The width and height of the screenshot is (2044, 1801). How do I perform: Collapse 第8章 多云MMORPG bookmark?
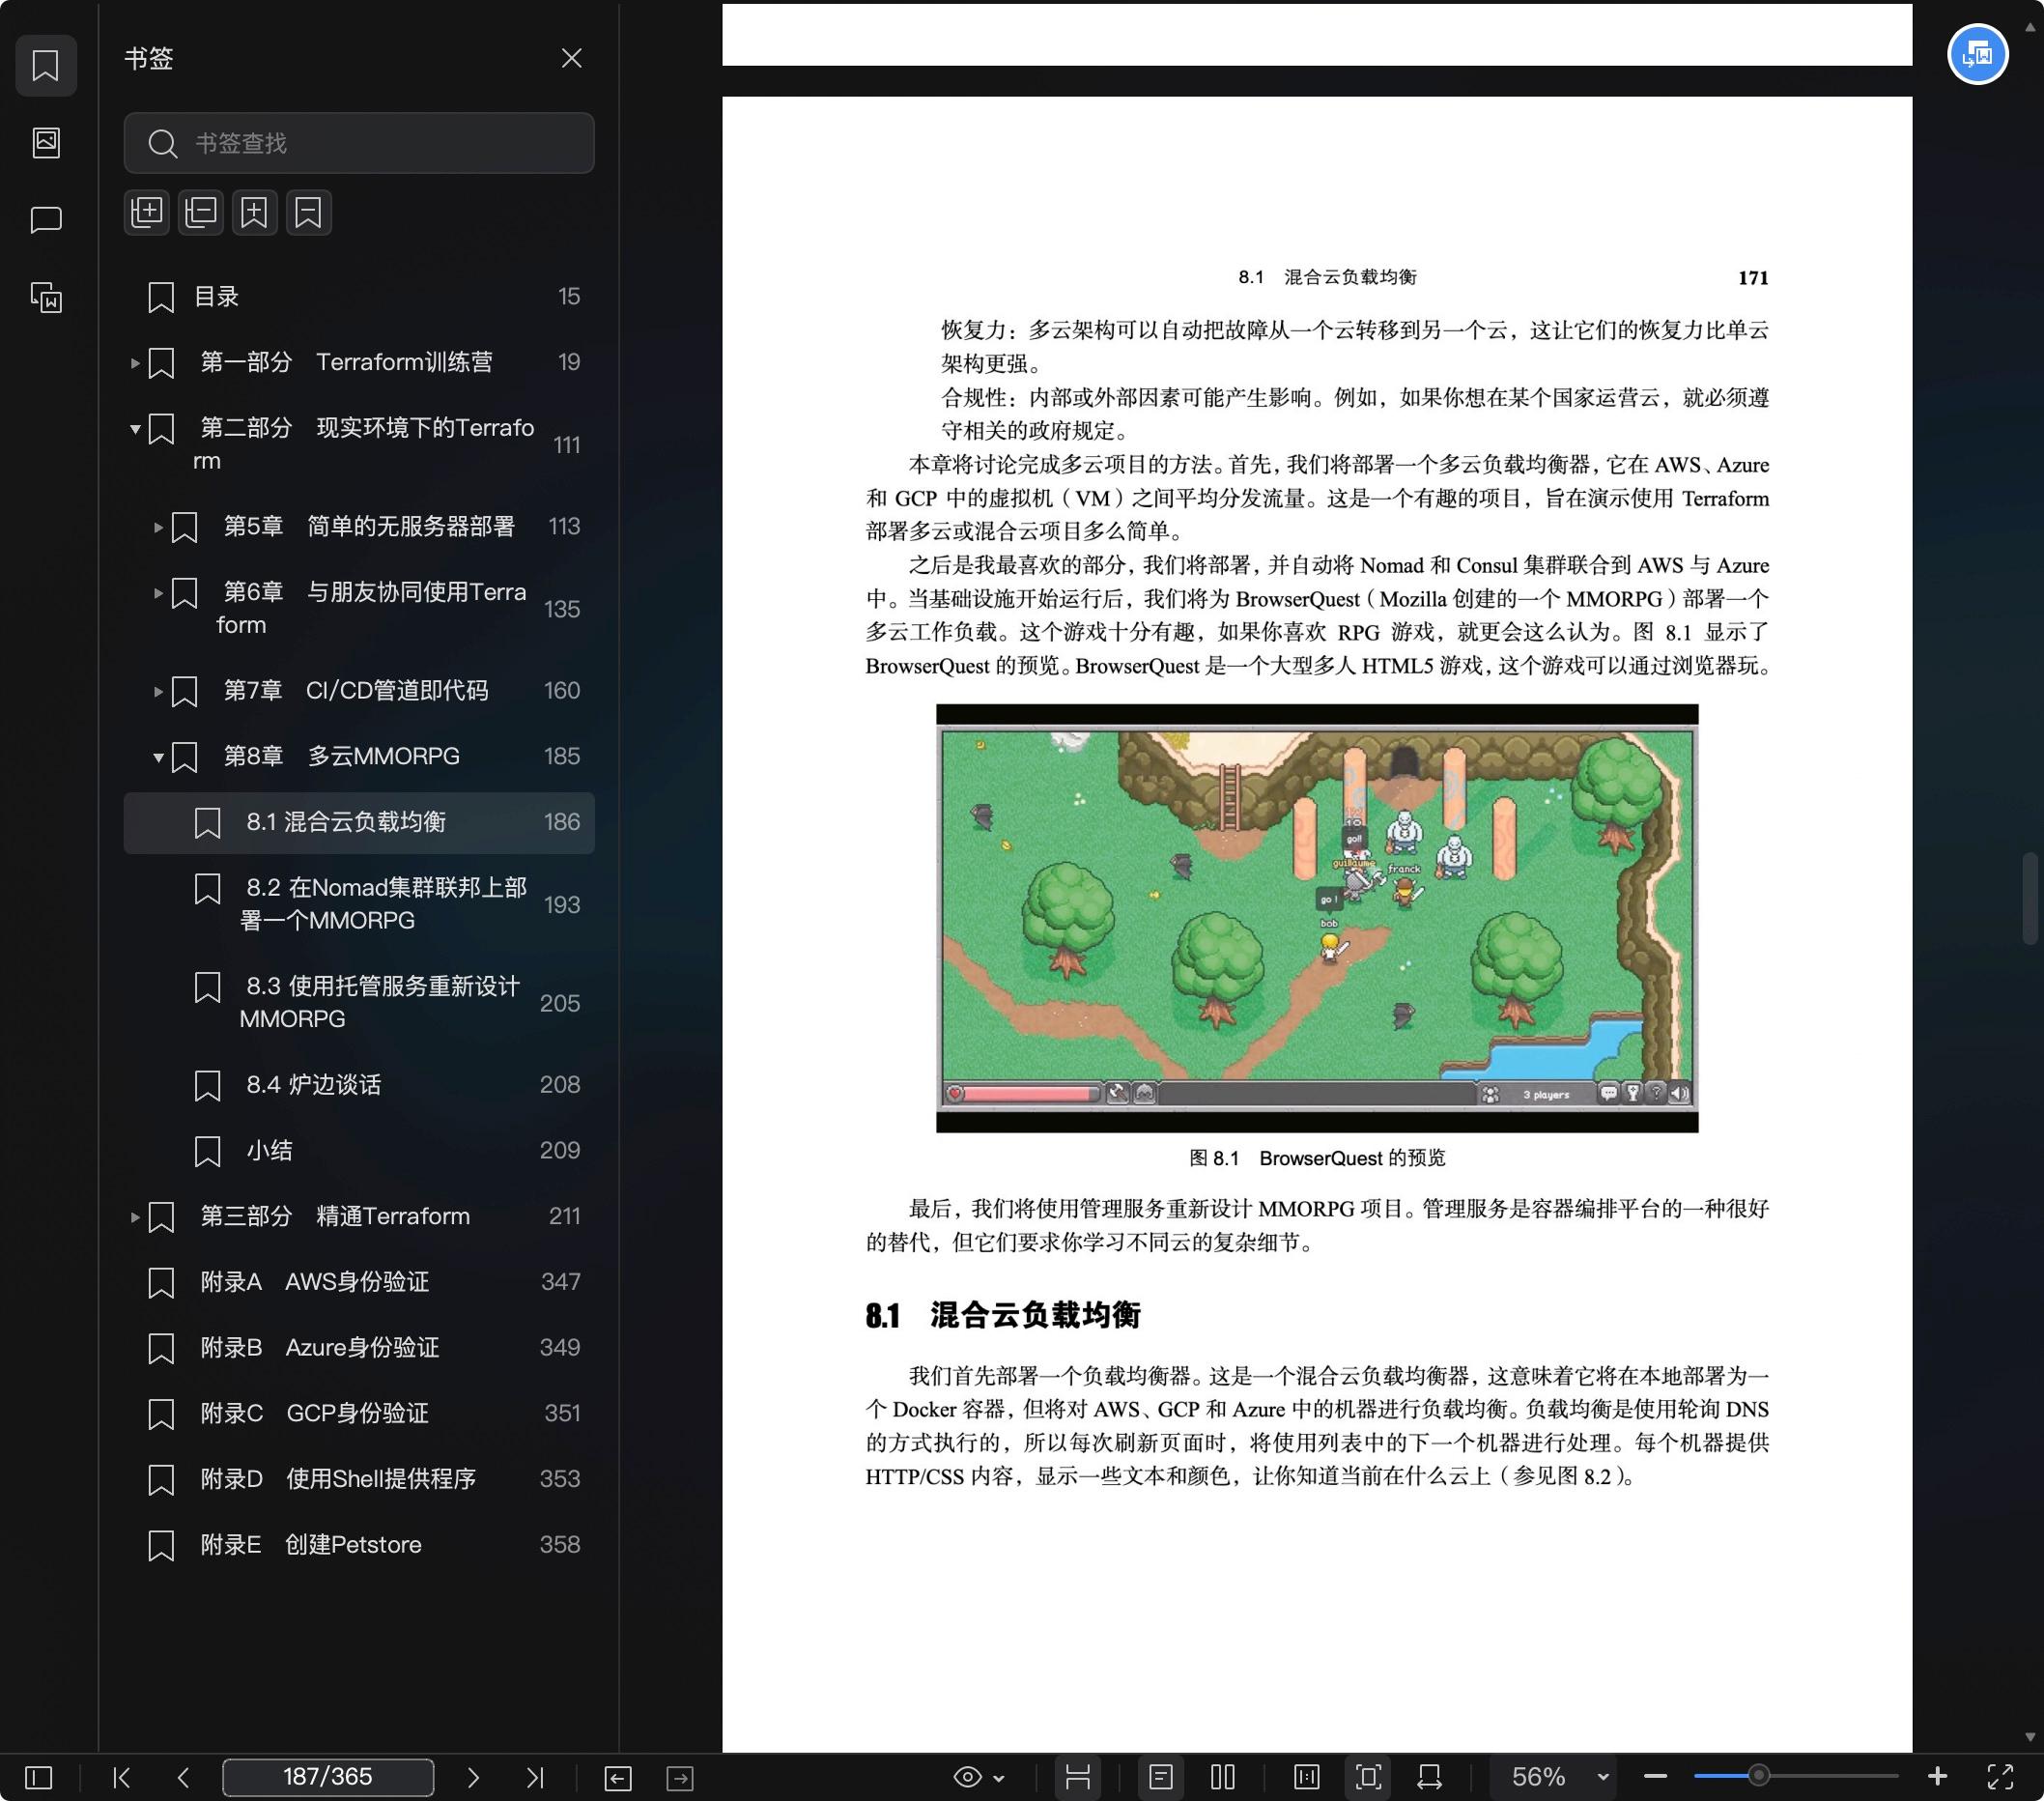158,757
